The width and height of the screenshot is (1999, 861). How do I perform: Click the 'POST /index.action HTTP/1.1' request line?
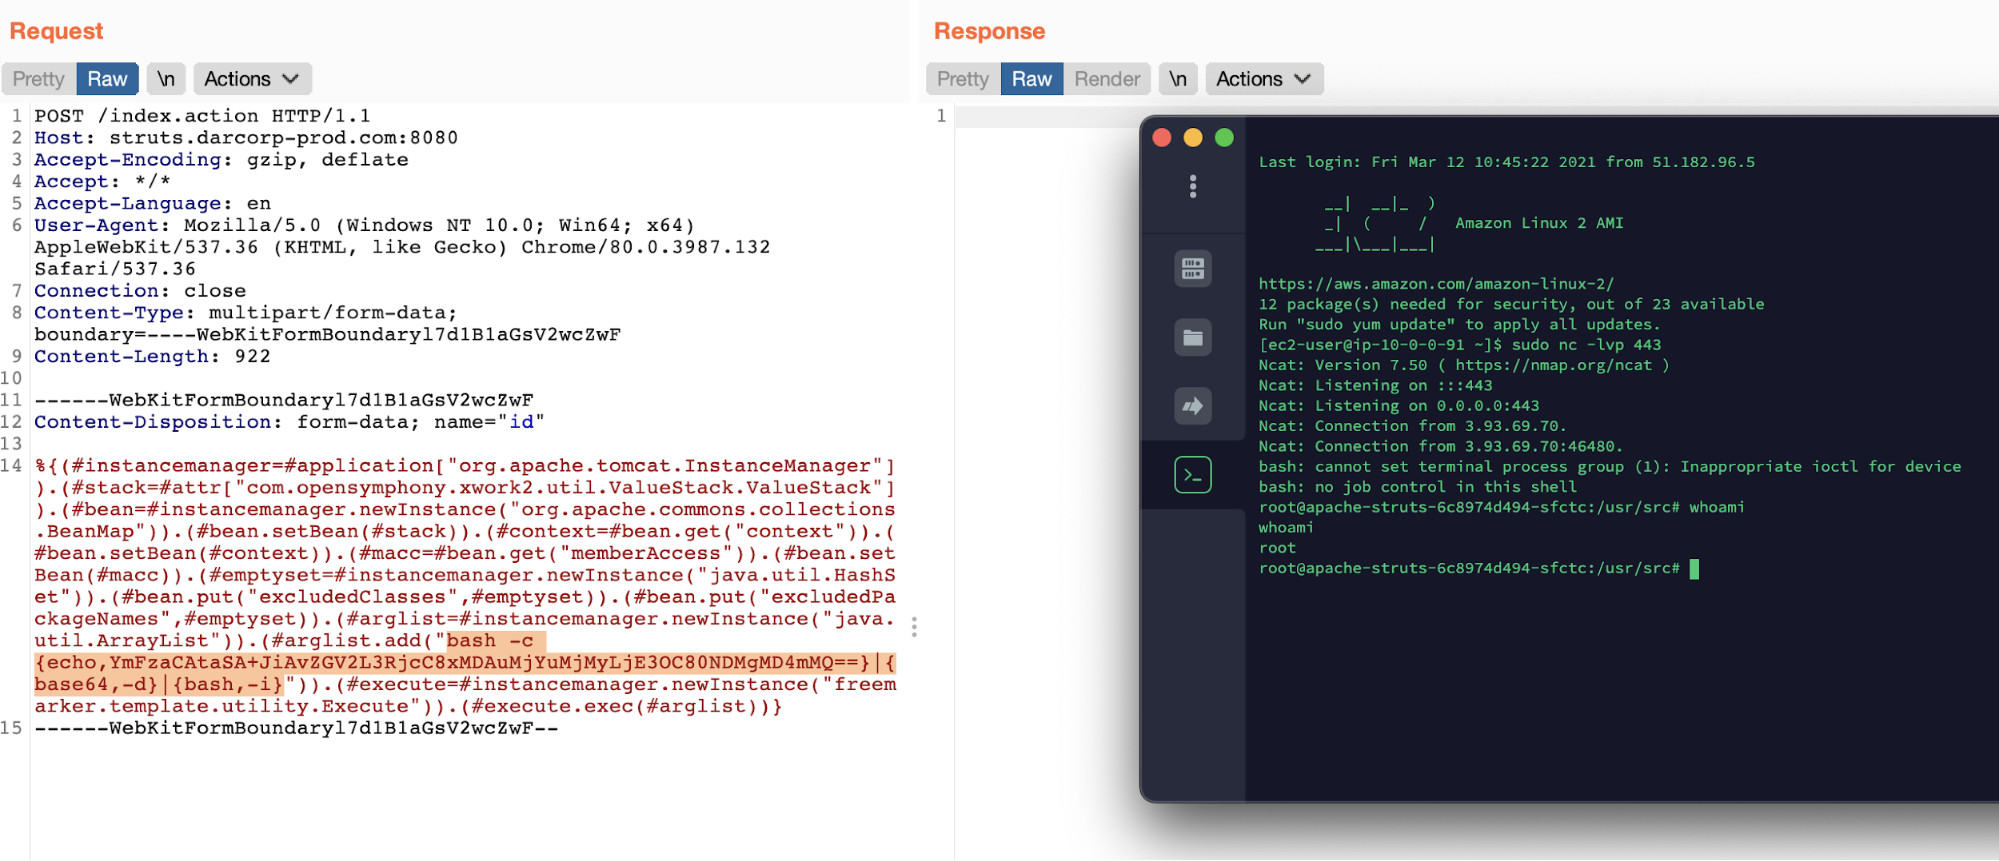[x=202, y=116]
